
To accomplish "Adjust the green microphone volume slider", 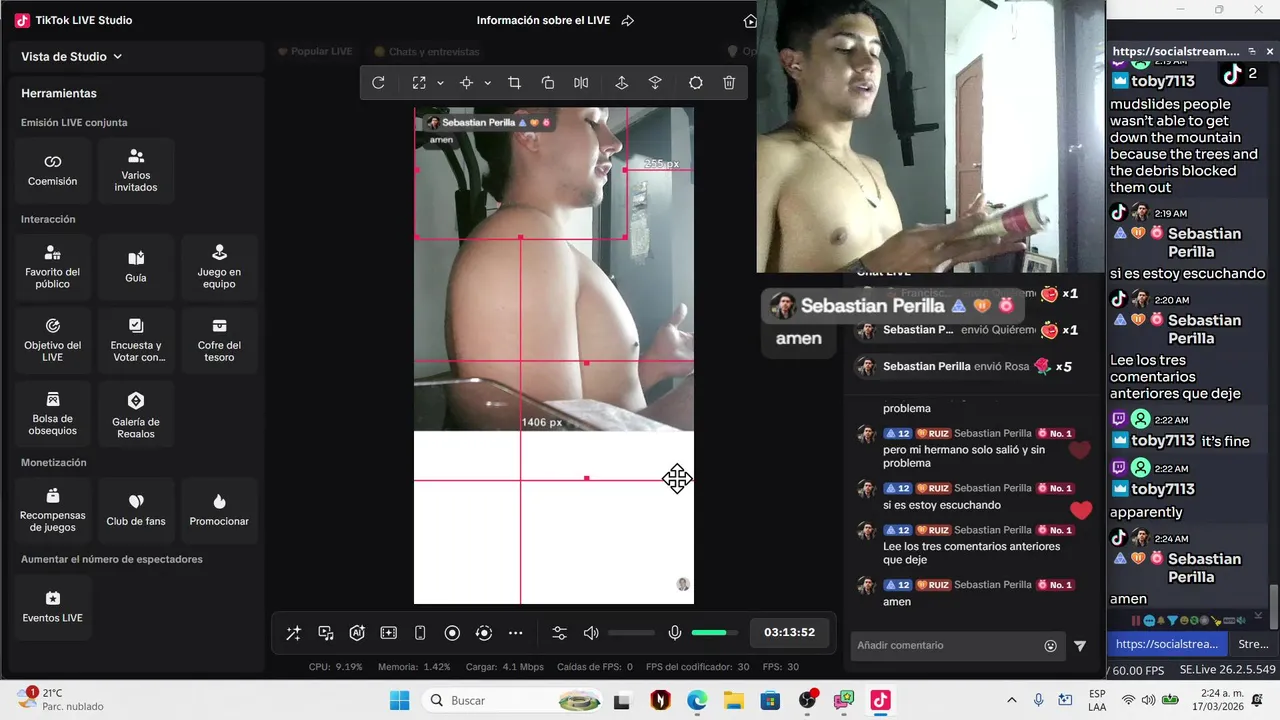I will [x=714, y=633].
